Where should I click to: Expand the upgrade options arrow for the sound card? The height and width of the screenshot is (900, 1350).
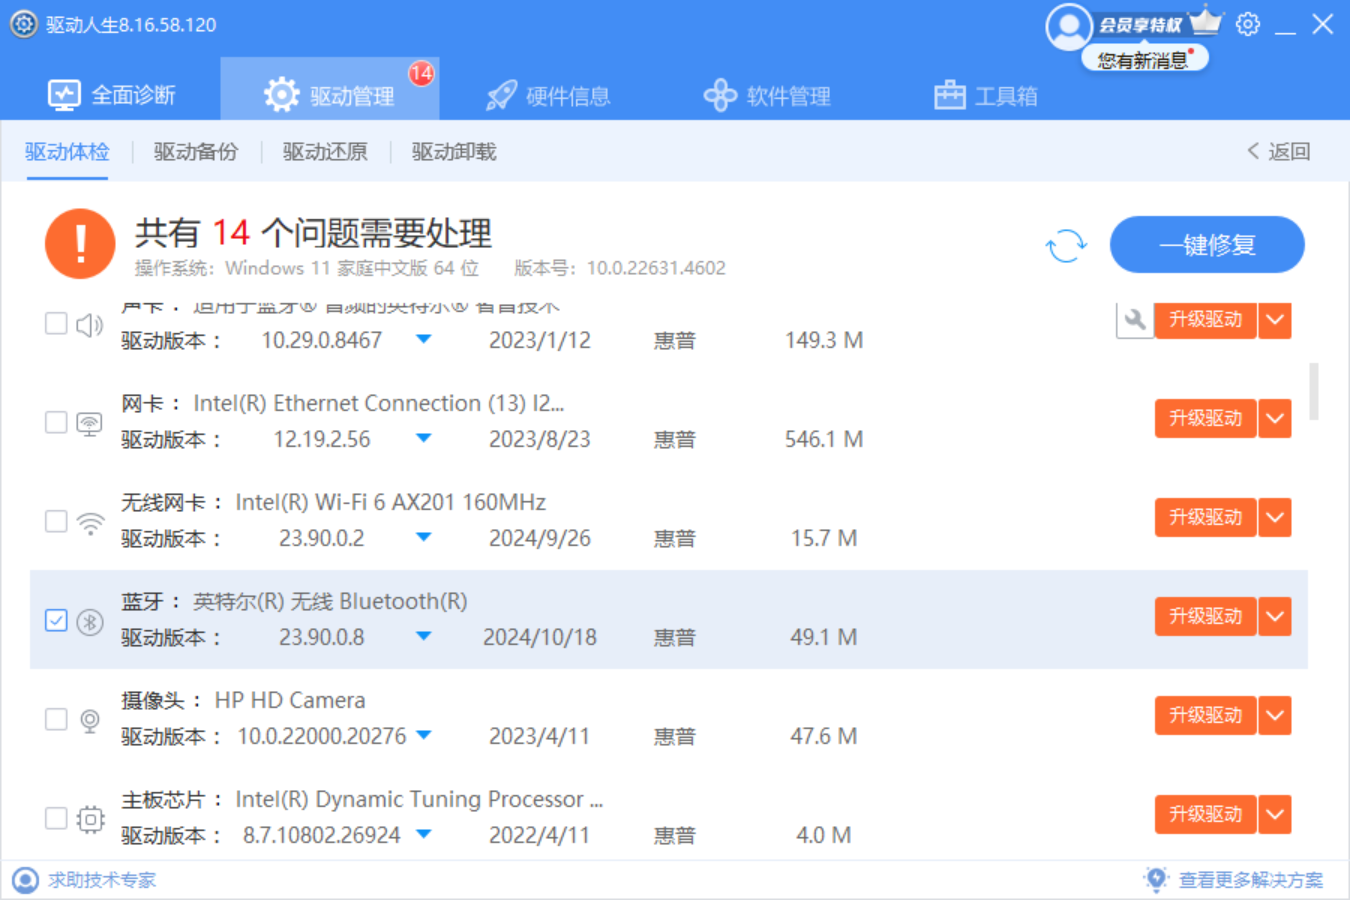click(1275, 320)
